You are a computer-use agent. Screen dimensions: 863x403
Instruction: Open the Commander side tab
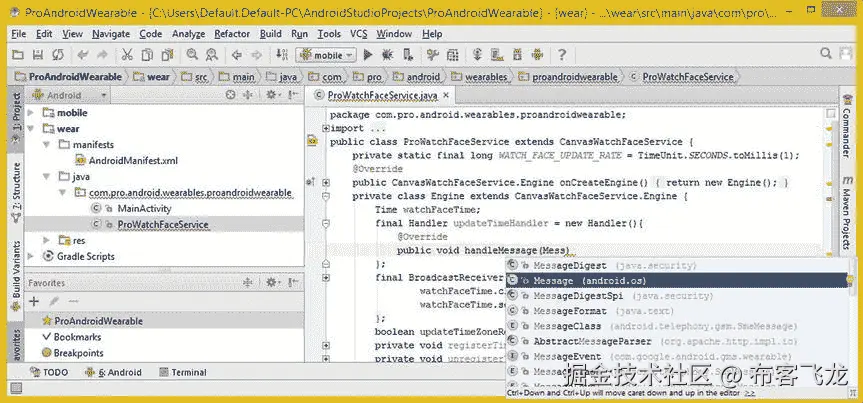848,126
